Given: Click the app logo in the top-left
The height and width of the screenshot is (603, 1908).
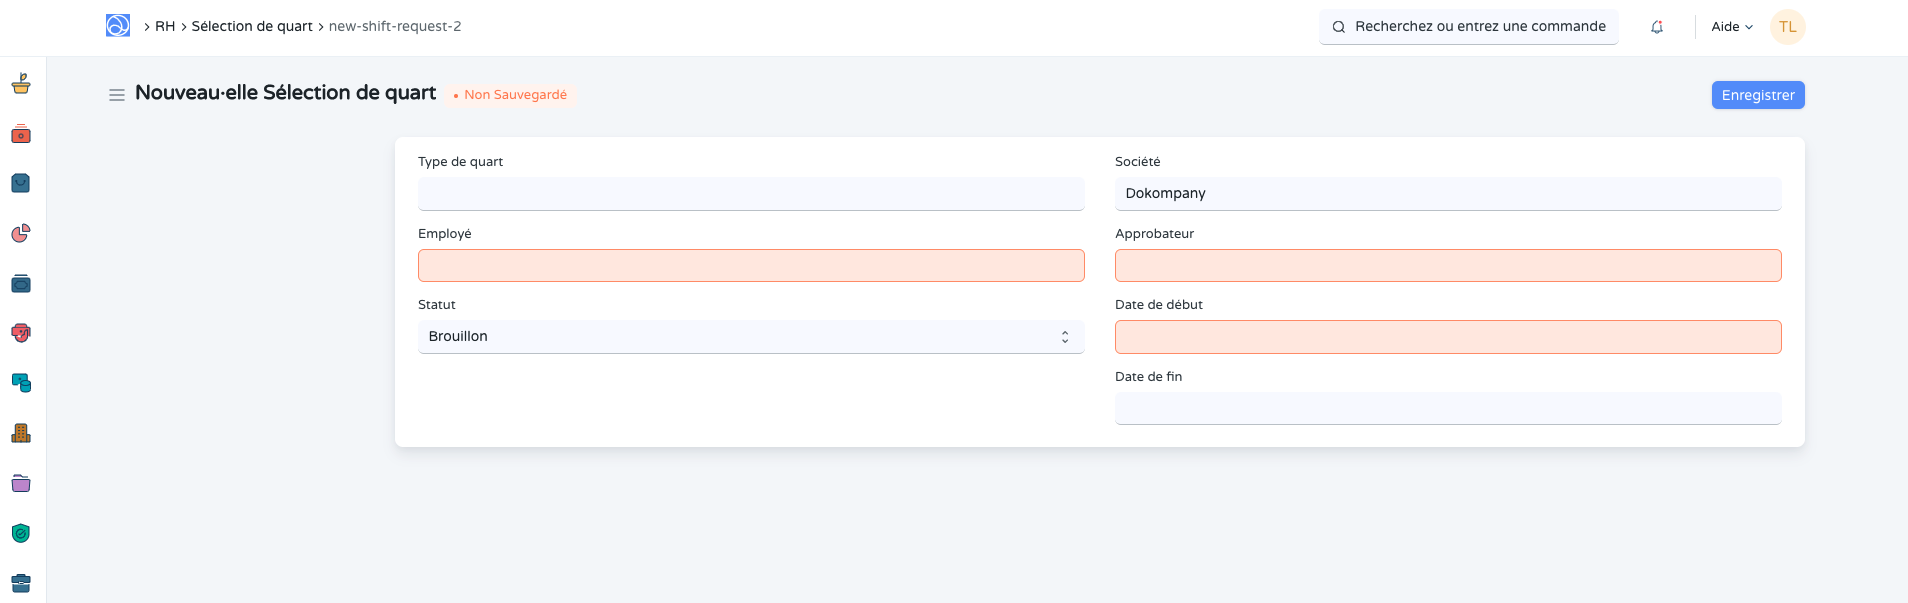Looking at the screenshot, I should (118, 26).
